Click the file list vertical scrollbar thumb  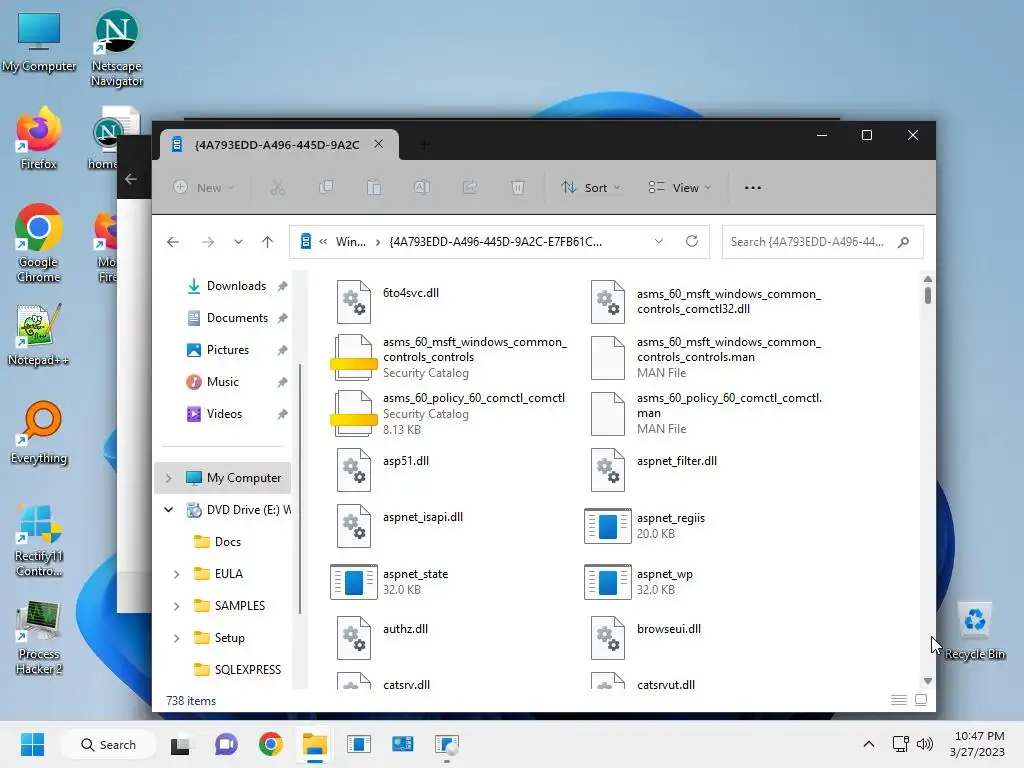click(x=927, y=295)
